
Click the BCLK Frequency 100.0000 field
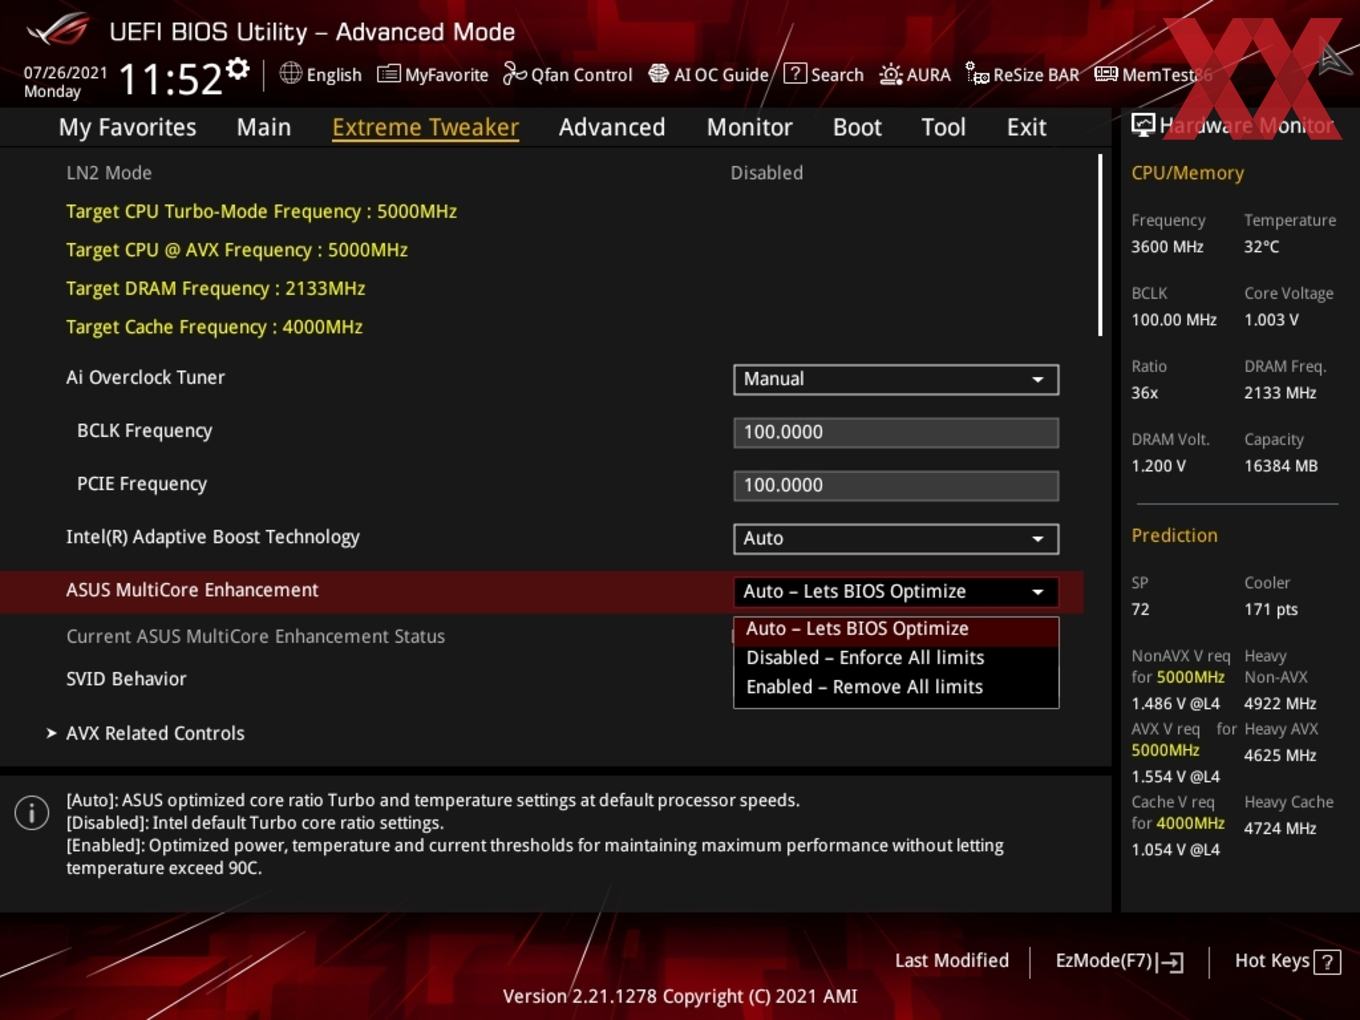[x=896, y=432]
